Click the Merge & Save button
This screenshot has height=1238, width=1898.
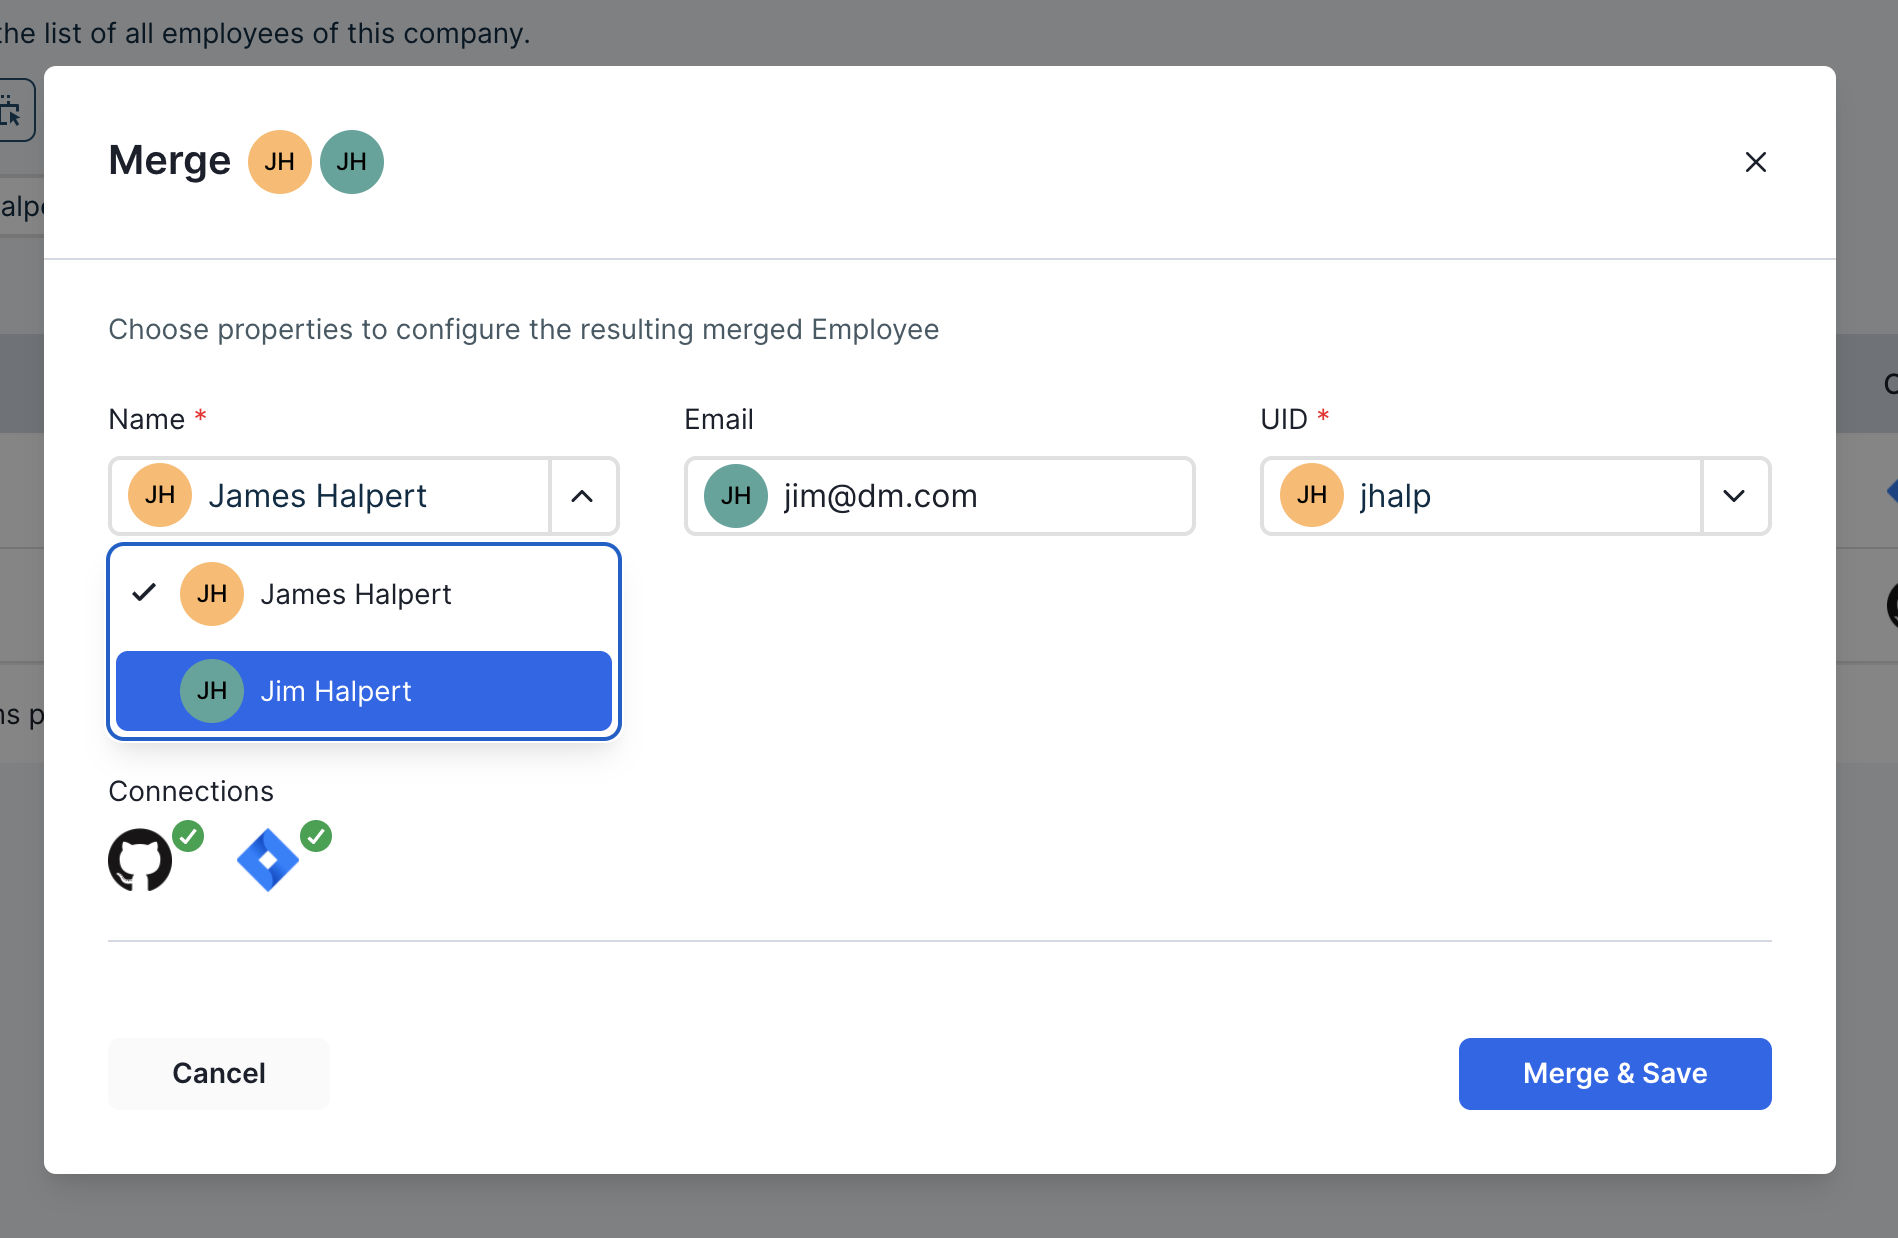1615,1074
